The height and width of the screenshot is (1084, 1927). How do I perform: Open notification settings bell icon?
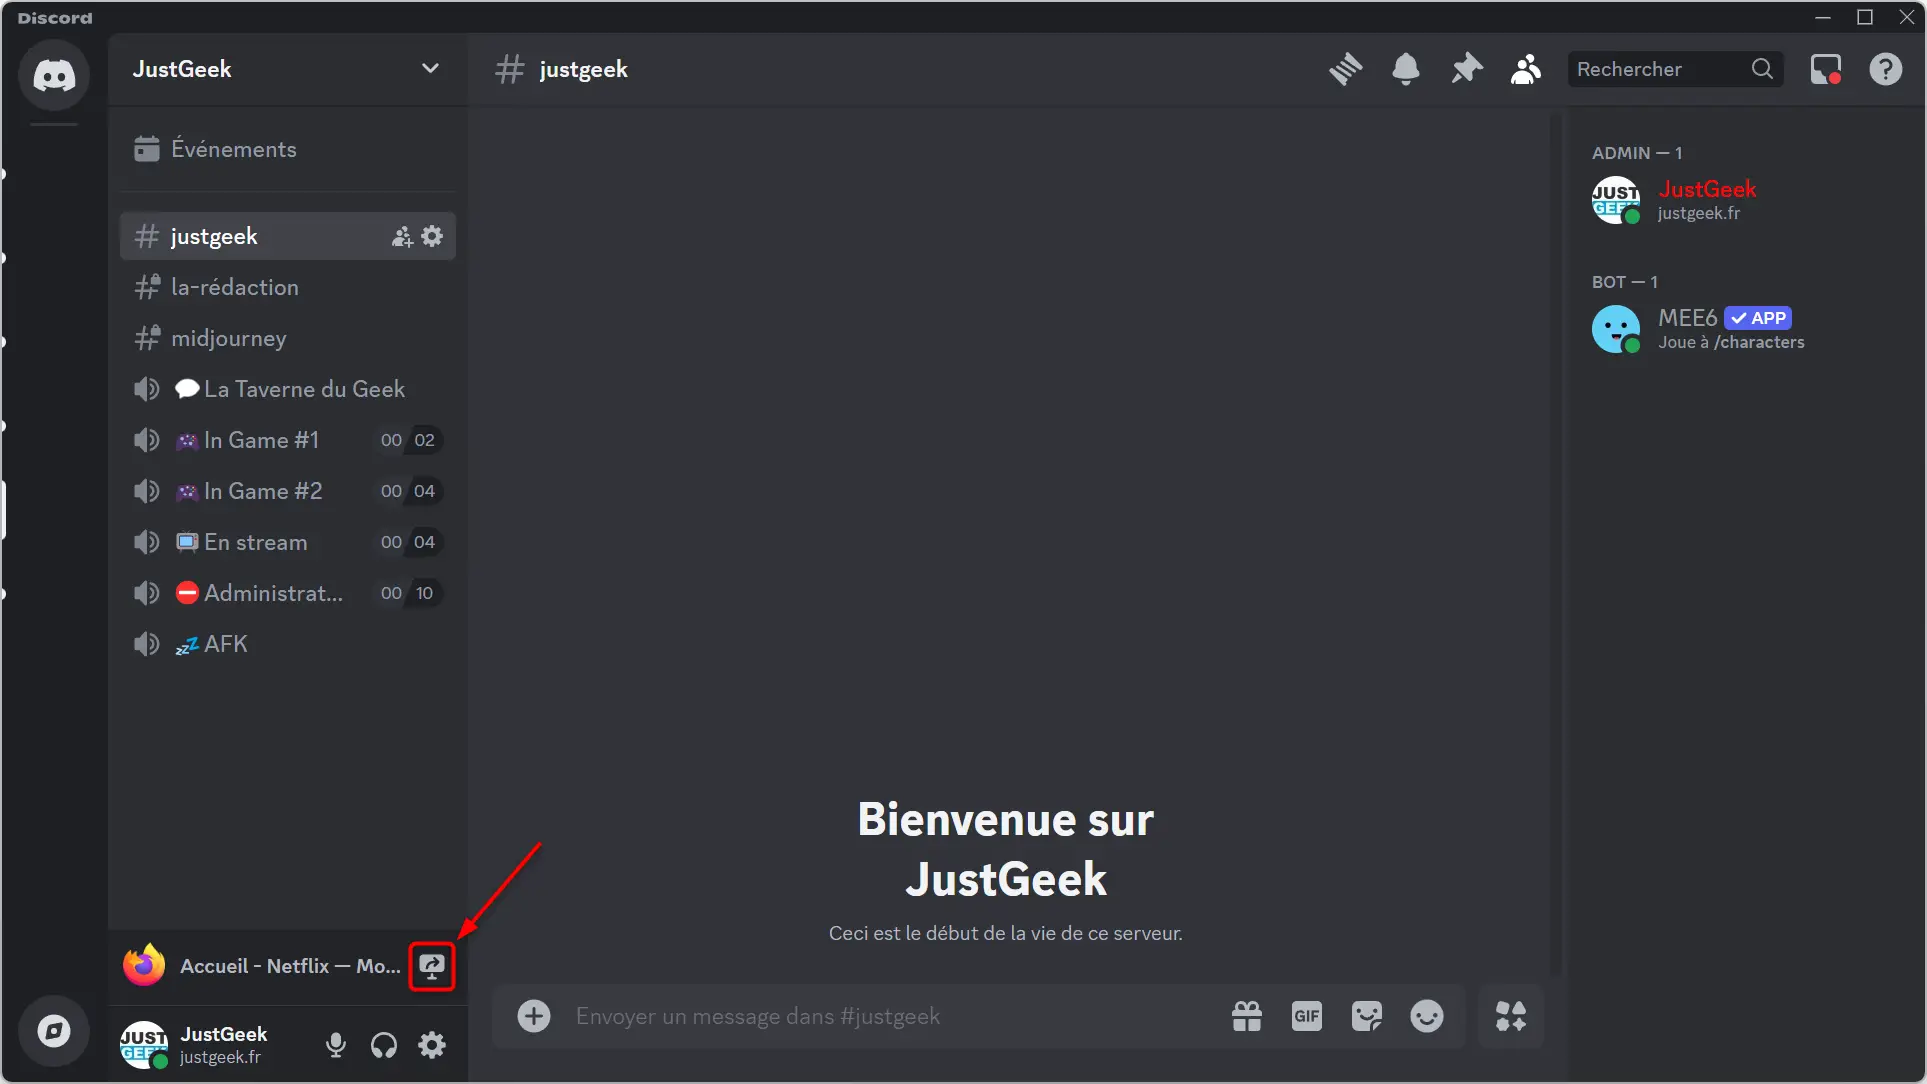pyautogui.click(x=1406, y=69)
